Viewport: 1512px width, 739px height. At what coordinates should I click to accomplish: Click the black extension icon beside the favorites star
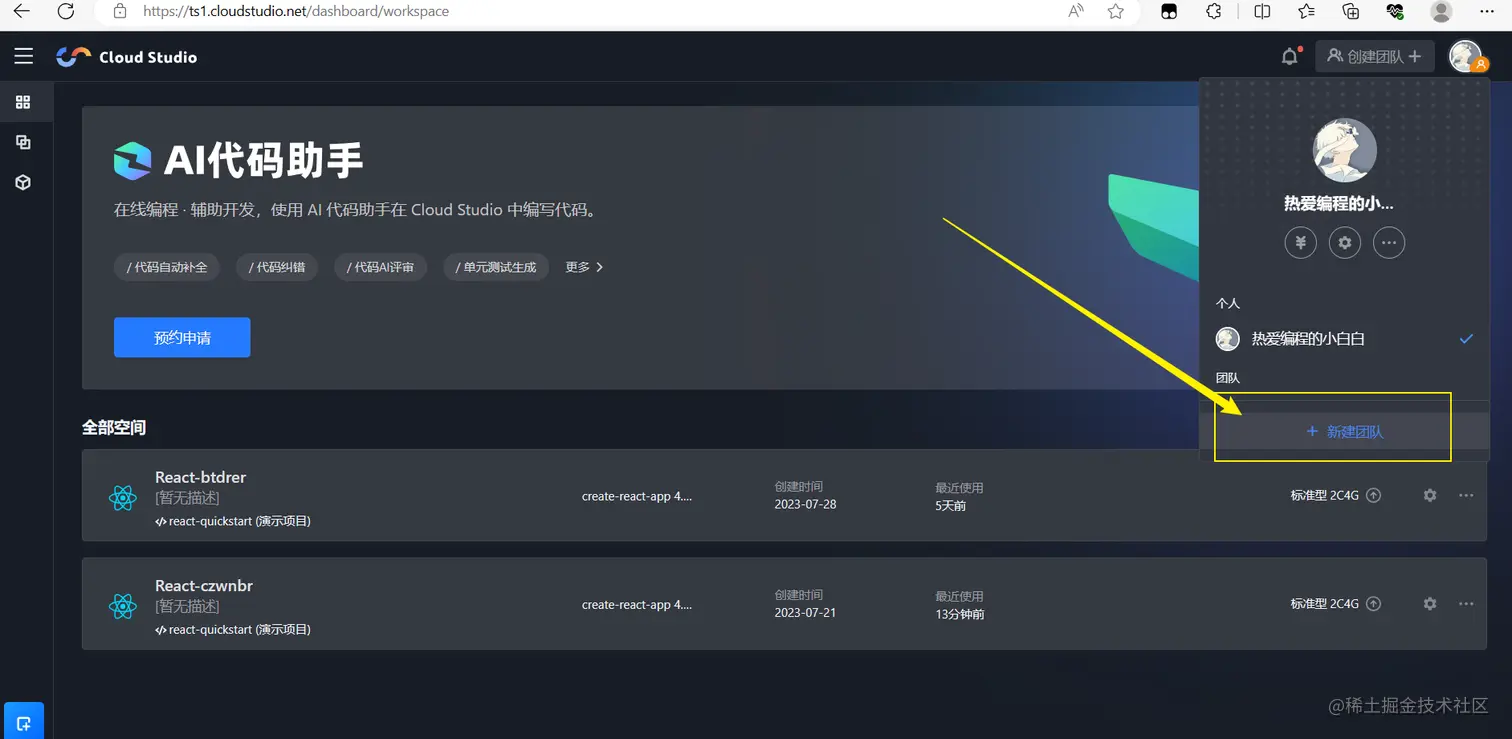(x=1169, y=12)
